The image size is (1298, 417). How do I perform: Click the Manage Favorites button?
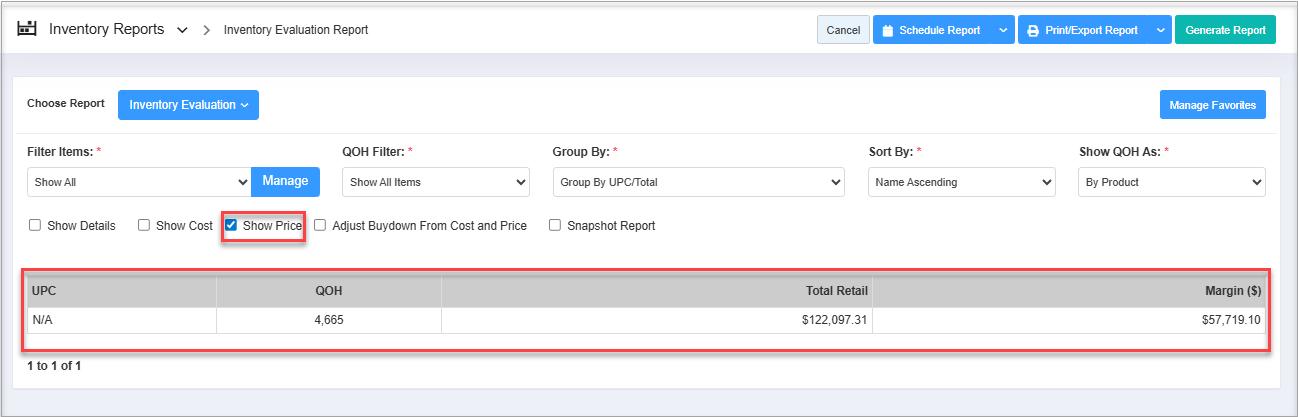tap(1212, 105)
